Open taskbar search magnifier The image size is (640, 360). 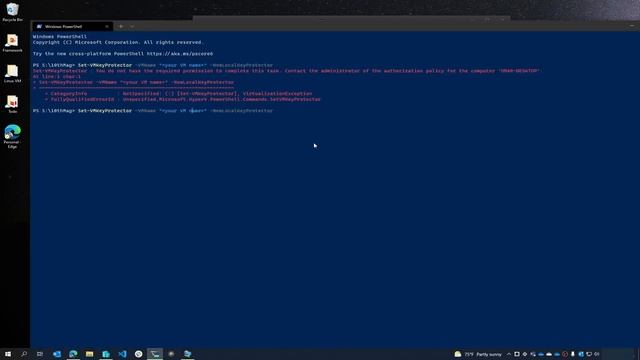click(x=24, y=354)
